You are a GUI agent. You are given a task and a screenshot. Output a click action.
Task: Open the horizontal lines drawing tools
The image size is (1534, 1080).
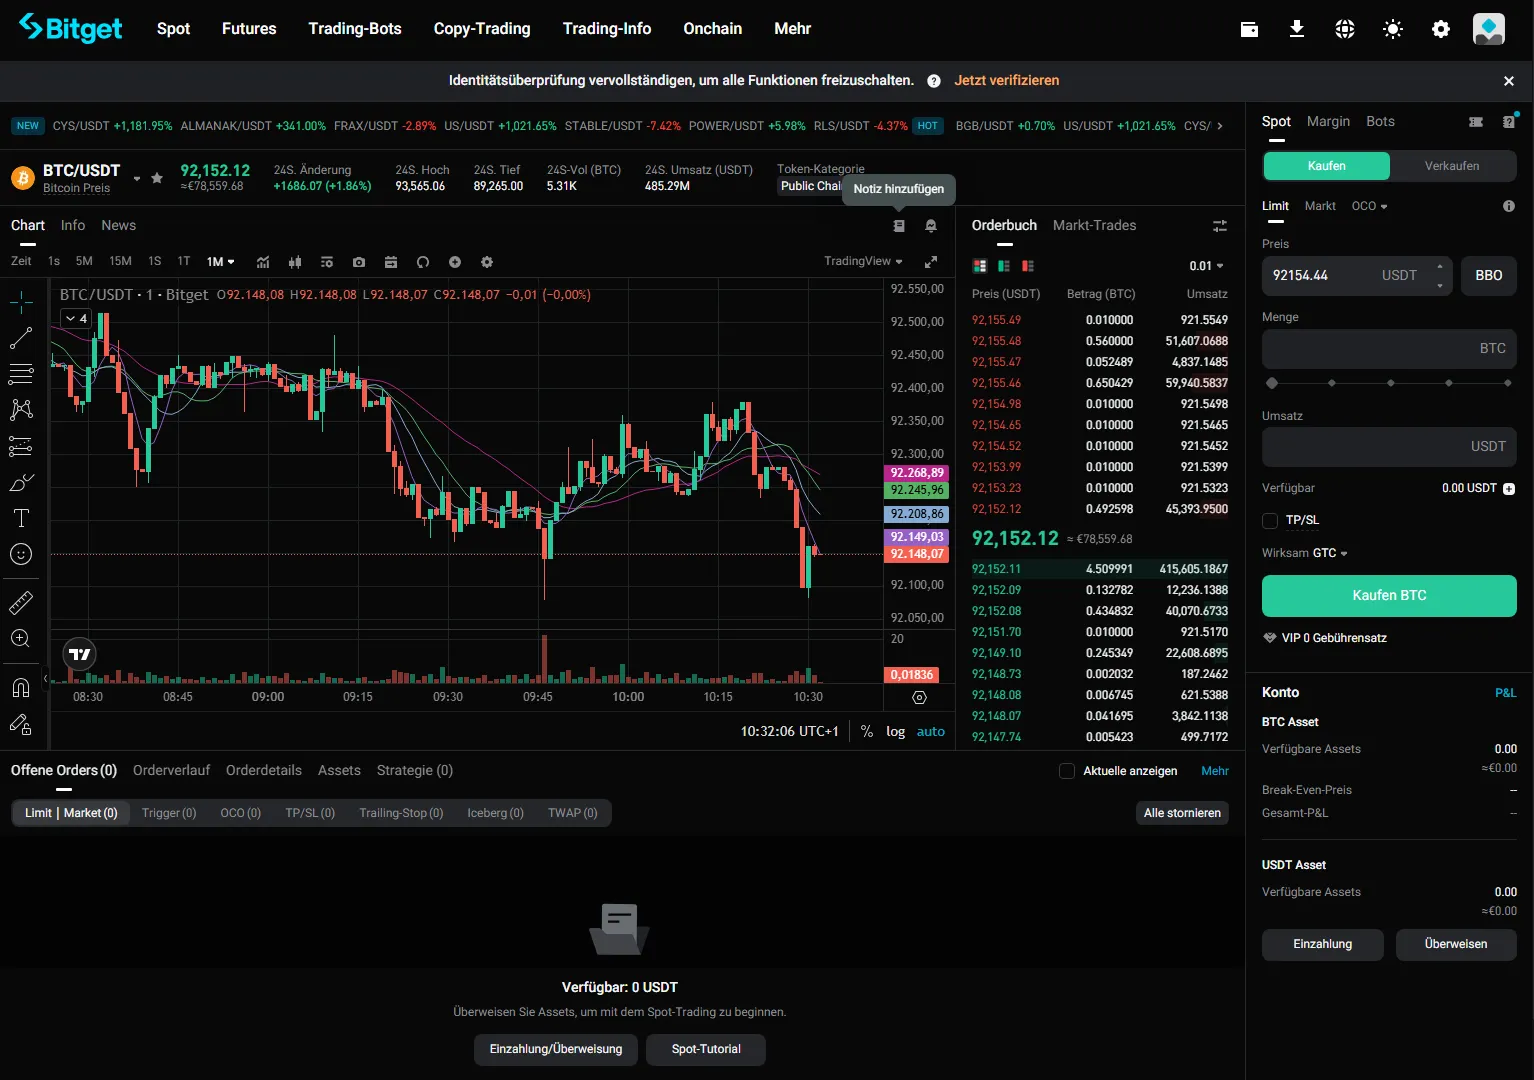tap(21, 374)
